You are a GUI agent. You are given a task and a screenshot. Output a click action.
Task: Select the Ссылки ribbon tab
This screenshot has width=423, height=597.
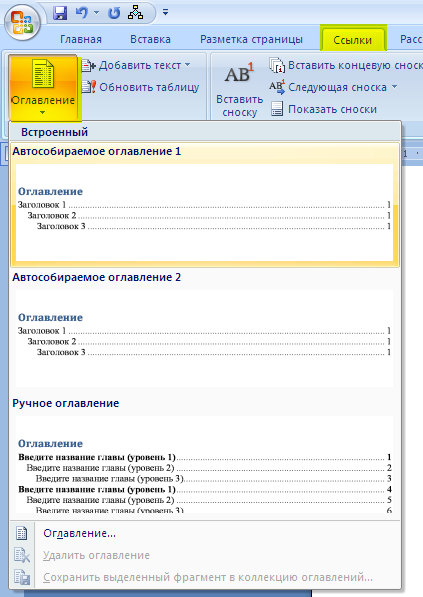pos(353,39)
